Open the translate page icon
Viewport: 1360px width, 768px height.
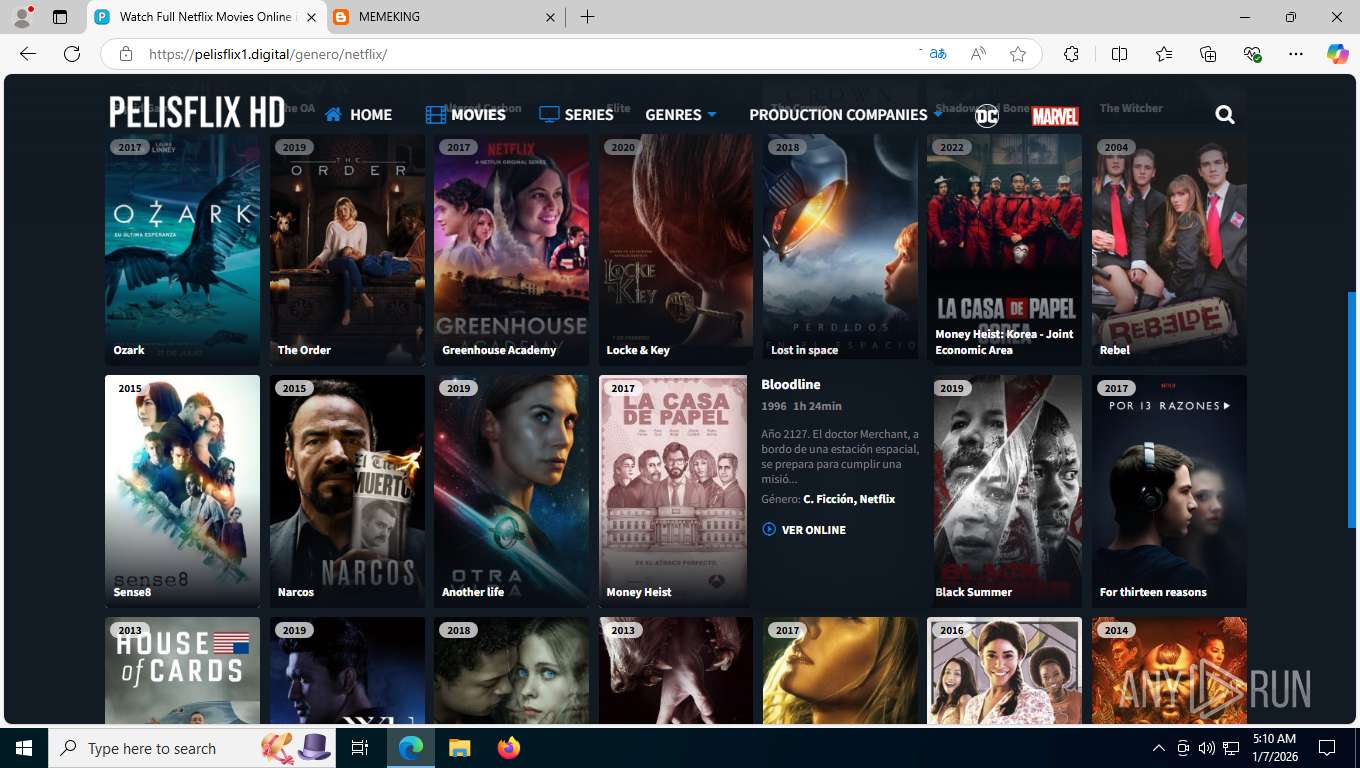[937, 54]
